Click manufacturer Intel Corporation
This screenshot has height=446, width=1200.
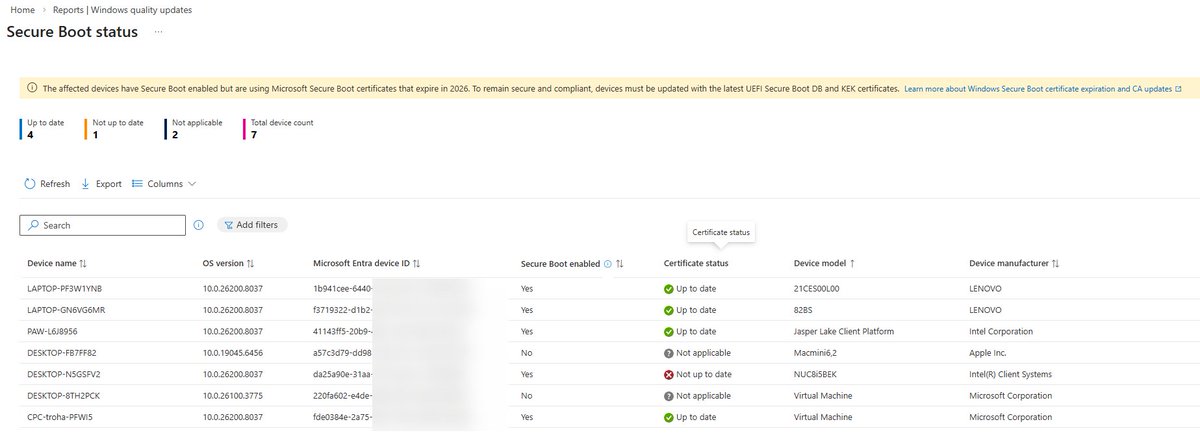coord(1001,331)
